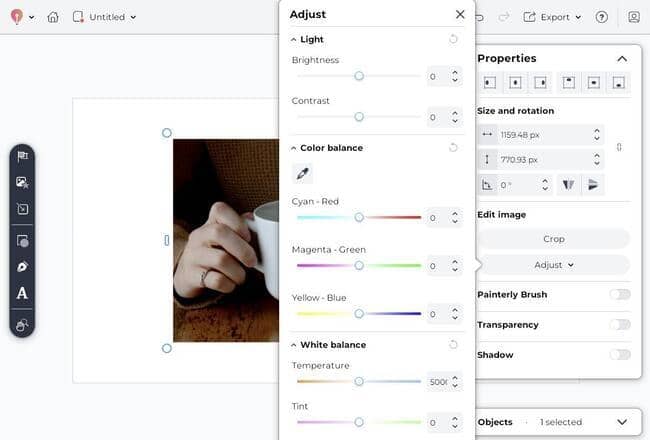The height and width of the screenshot is (440, 650).
Task: Click the Brightness value field
Action: (x=437, y=76)
